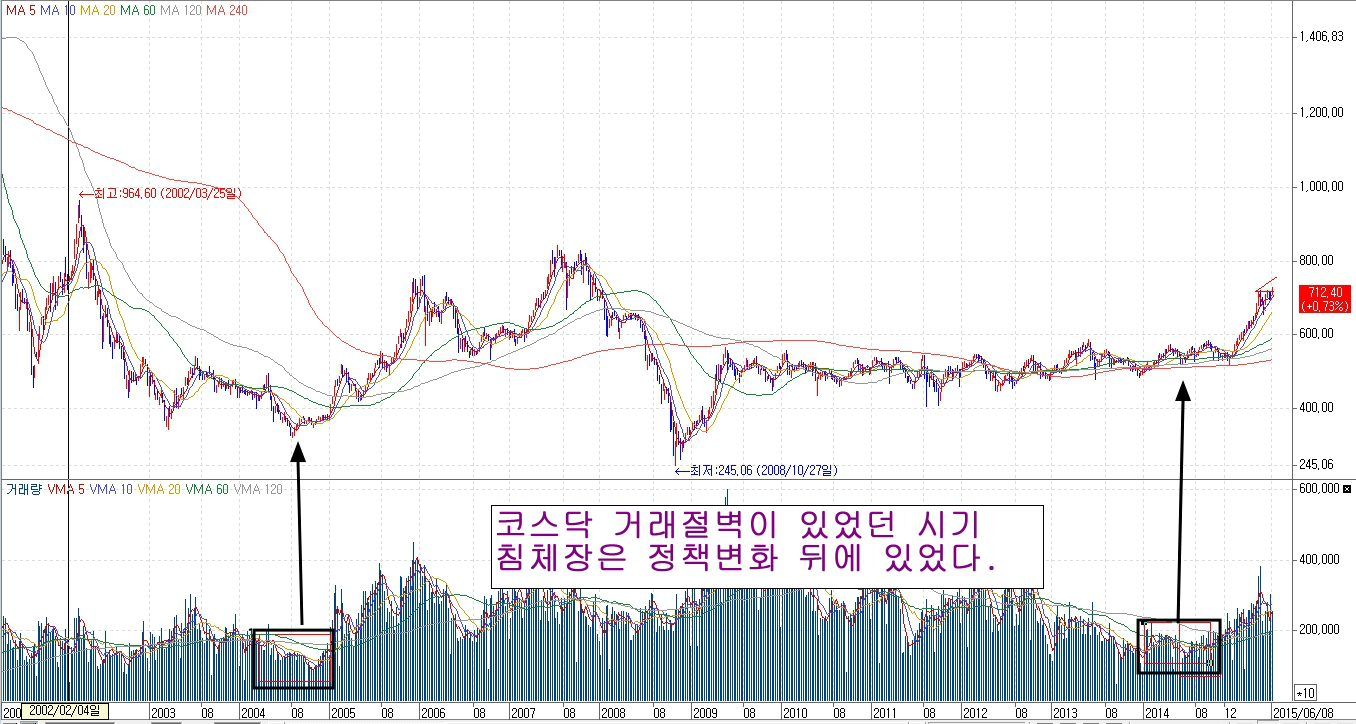Select the right upward black arrow annotation

click(1182, 500)
